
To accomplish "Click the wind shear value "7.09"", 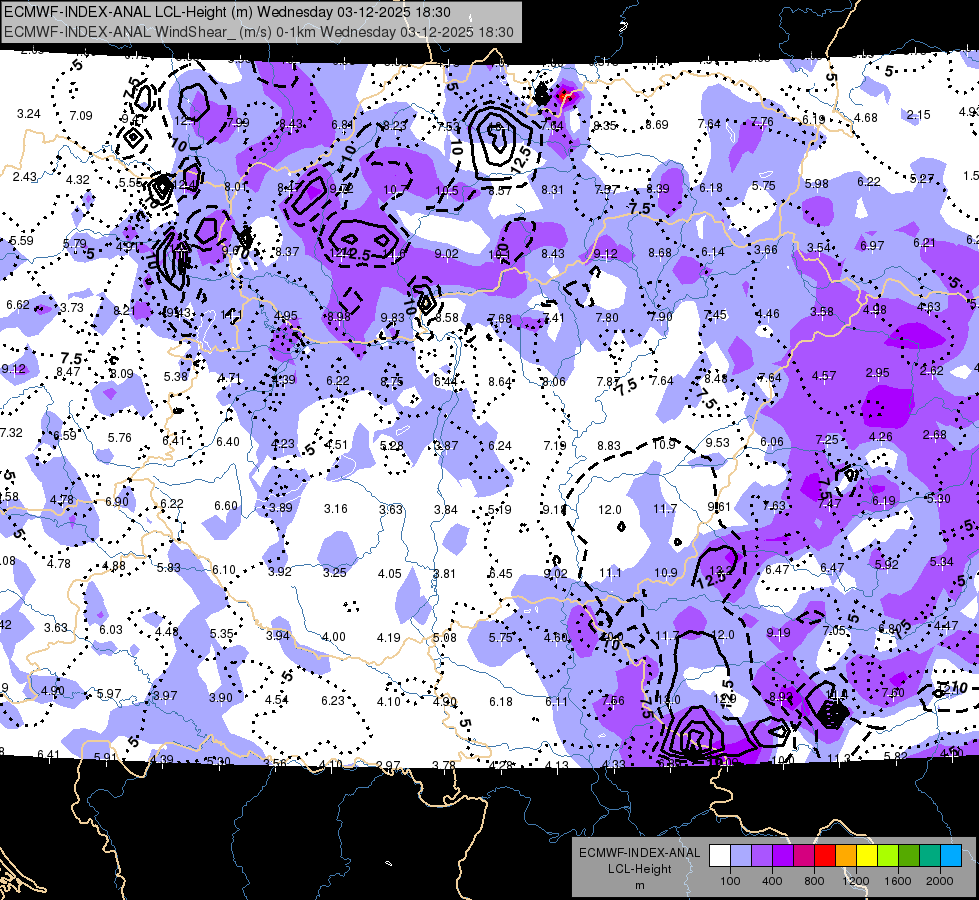I will point(81,116).
